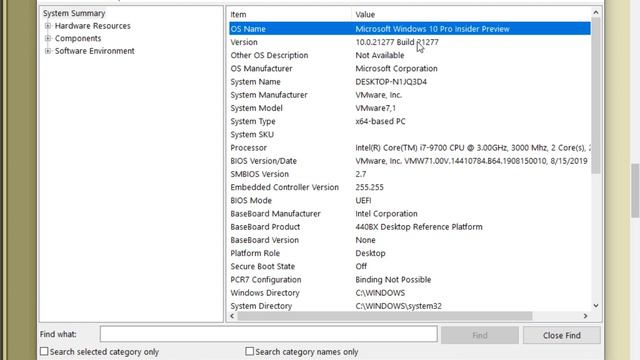Image resolution: width=640 pixels, height=360 pixels.
Task: Click the Binding Not Possible value
Action: (x=393, y=280)
